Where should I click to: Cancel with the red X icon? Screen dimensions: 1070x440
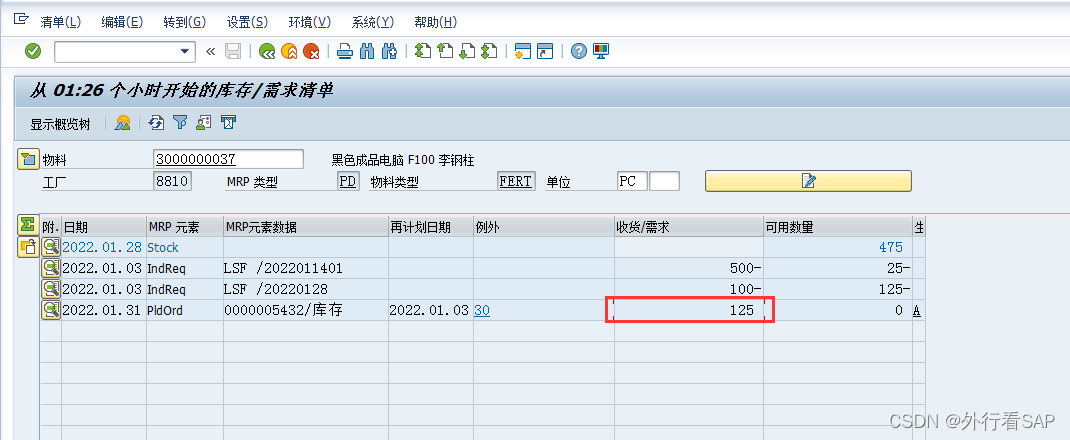click(311, 51)
